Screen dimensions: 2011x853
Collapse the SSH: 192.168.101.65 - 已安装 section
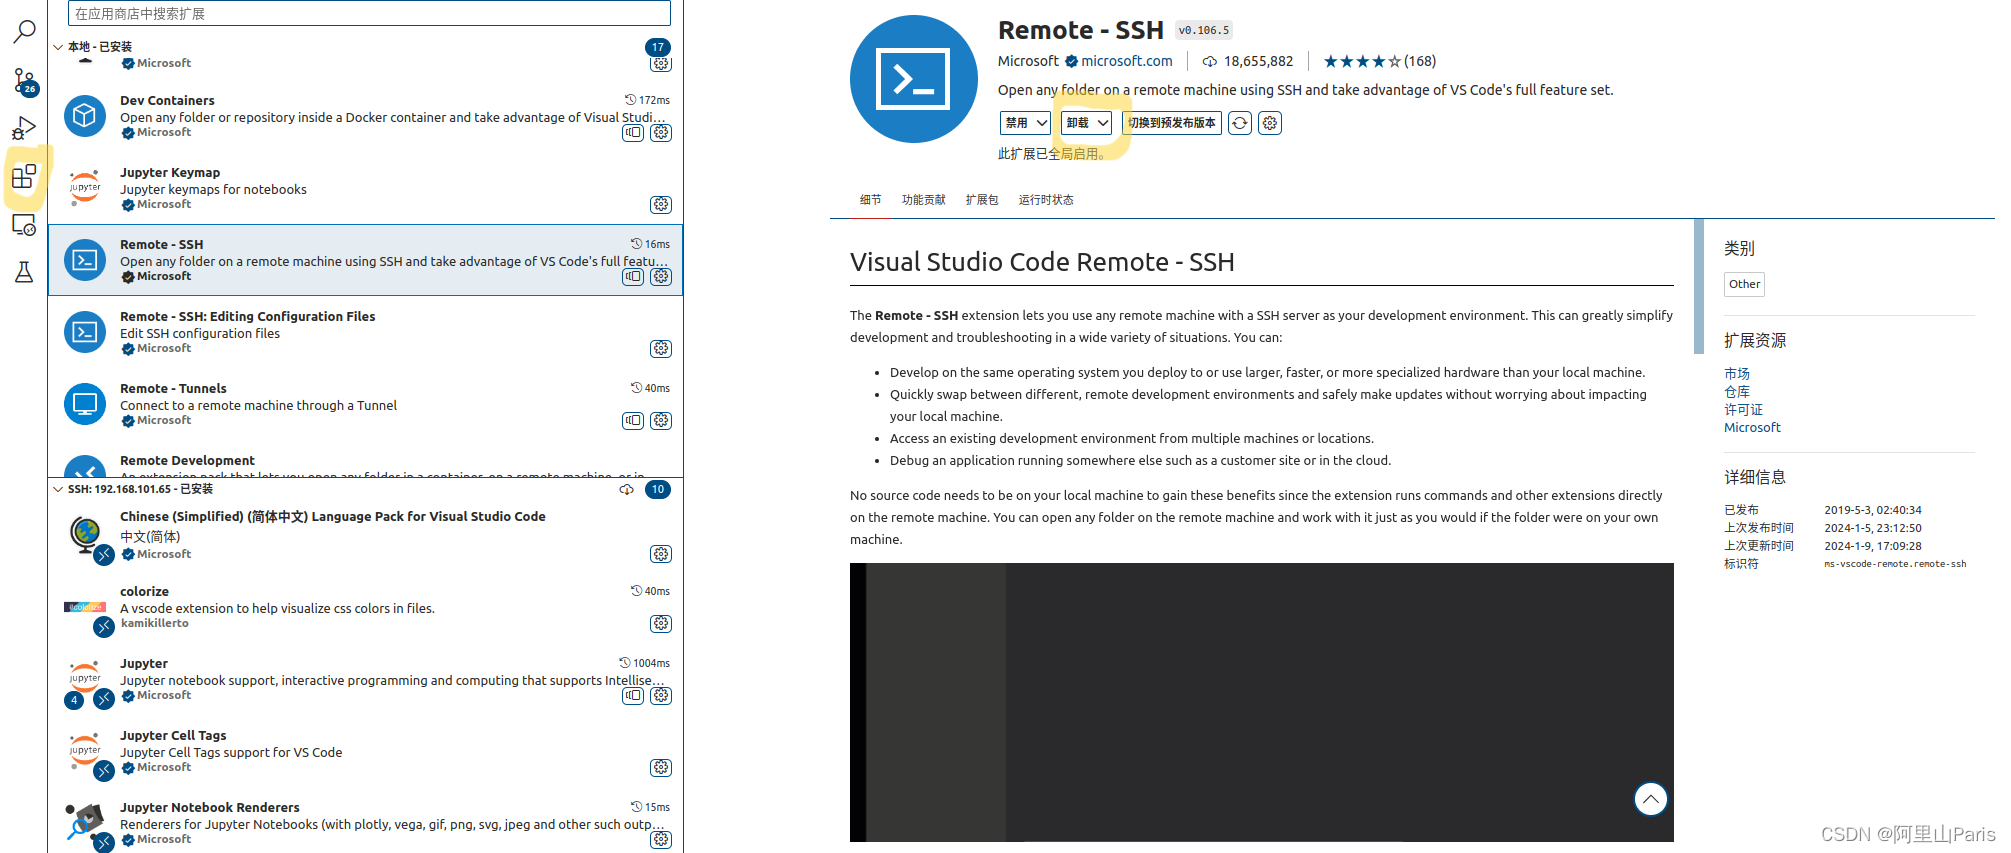(58, 489)
